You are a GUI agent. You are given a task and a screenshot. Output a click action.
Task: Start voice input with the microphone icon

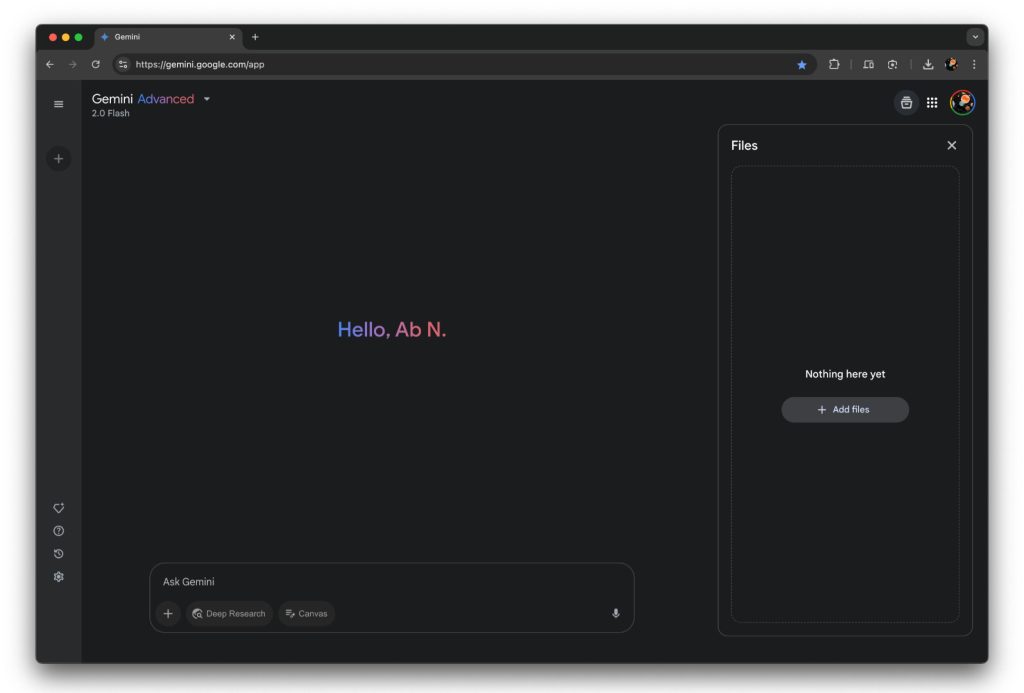point(615,614)
